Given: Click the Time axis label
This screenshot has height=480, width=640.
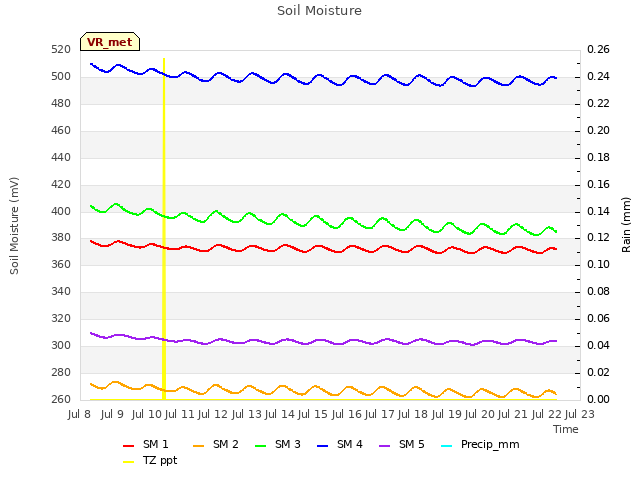Looking at the screenshot, I should 566,429.
